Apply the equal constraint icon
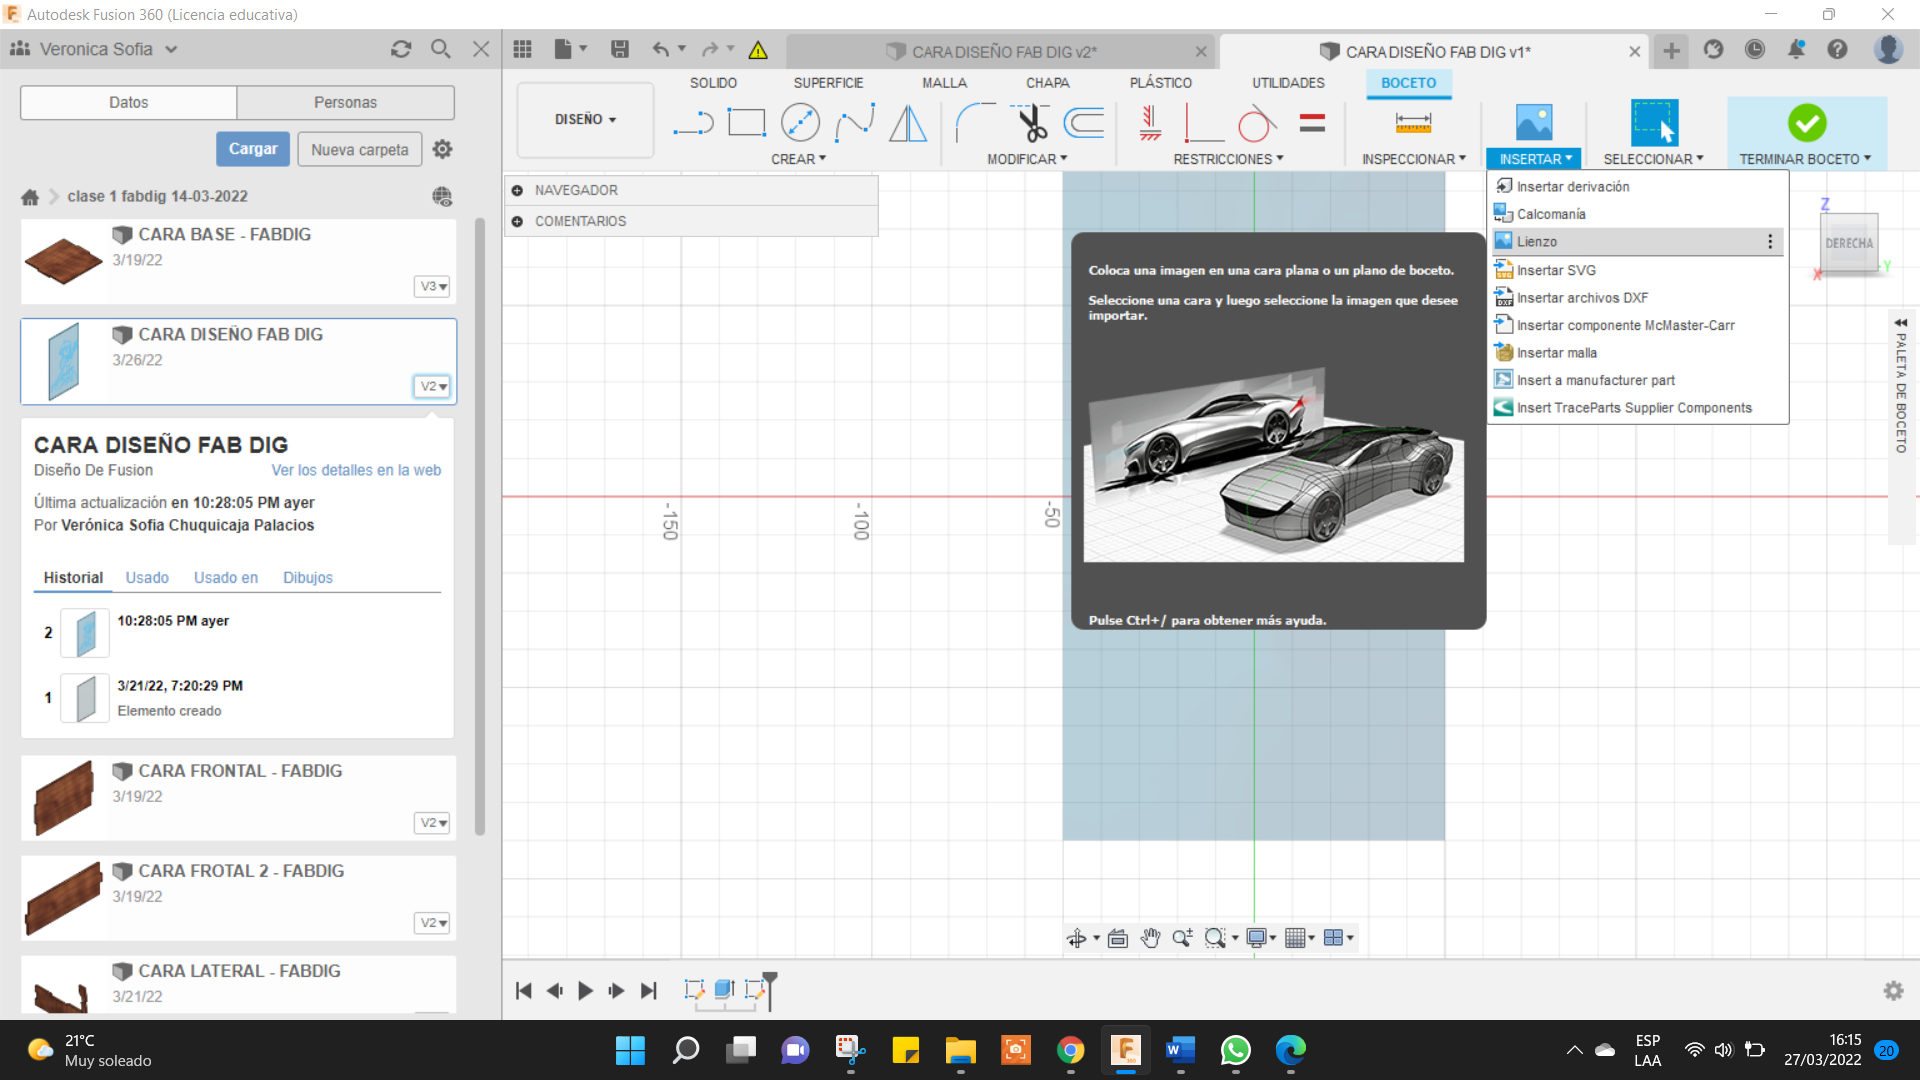The width and height of the screenshot is (1920, 1080). click(x=1312, y=123)
